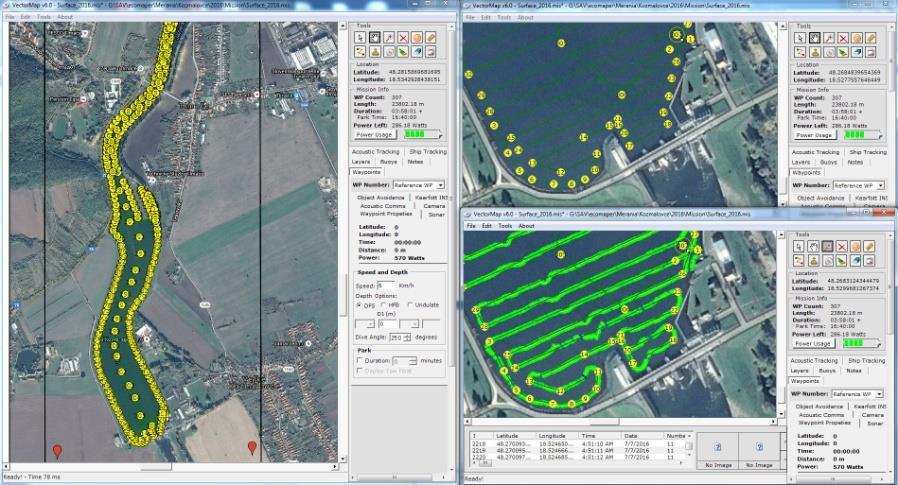Screen dimensions: 898x485
Task: Select ruler measure tool in top-right window
Action: 871,38
